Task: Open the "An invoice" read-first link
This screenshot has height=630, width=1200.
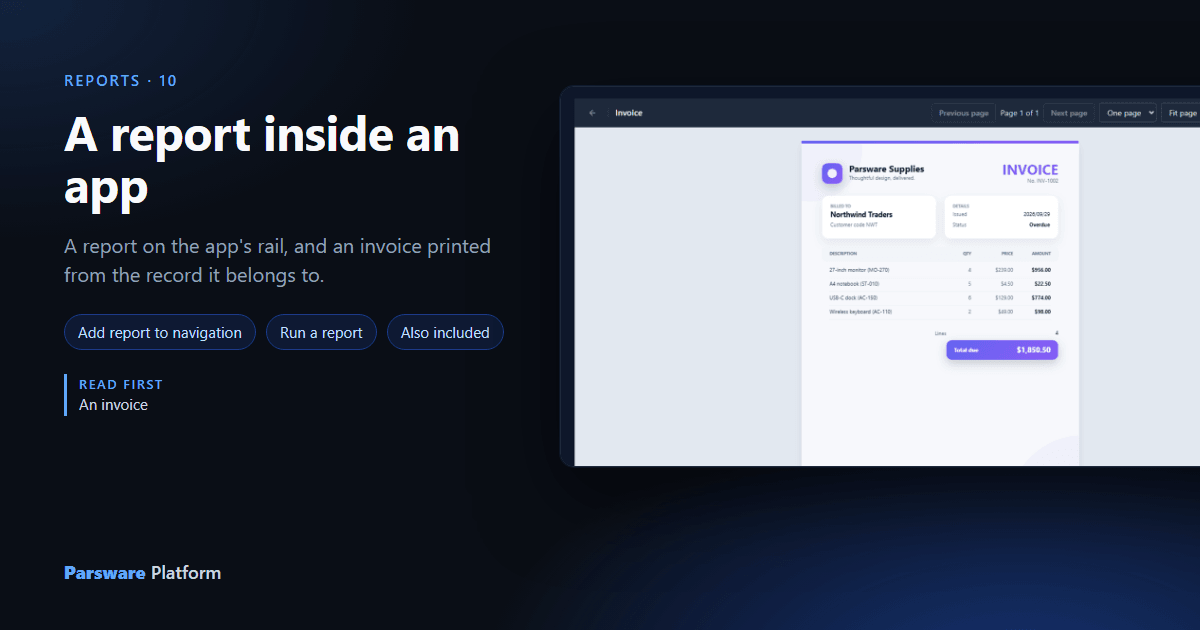Action: (113, 405)
